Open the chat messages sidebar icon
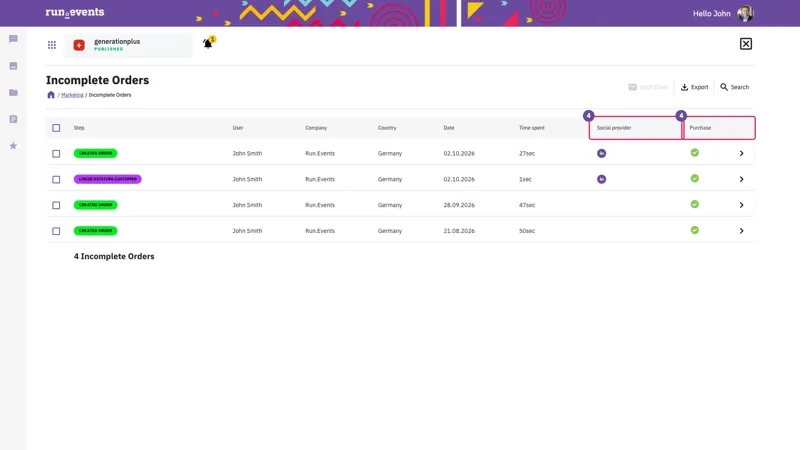Screen dimensions: 800x450 [x=13, y=39]
